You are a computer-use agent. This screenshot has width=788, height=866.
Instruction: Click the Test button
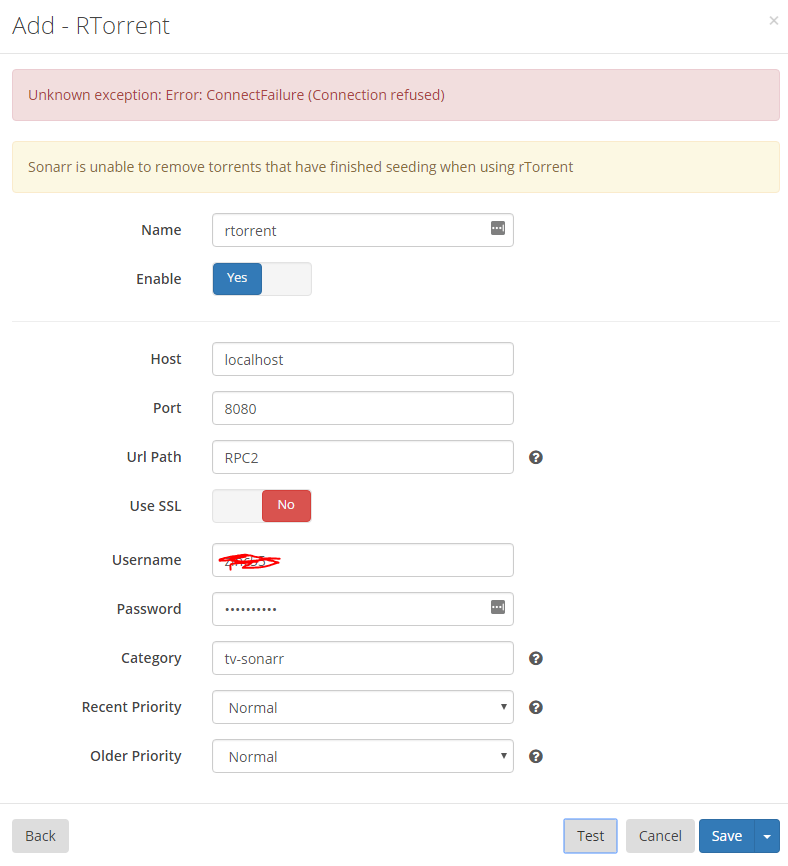[590, 836]
